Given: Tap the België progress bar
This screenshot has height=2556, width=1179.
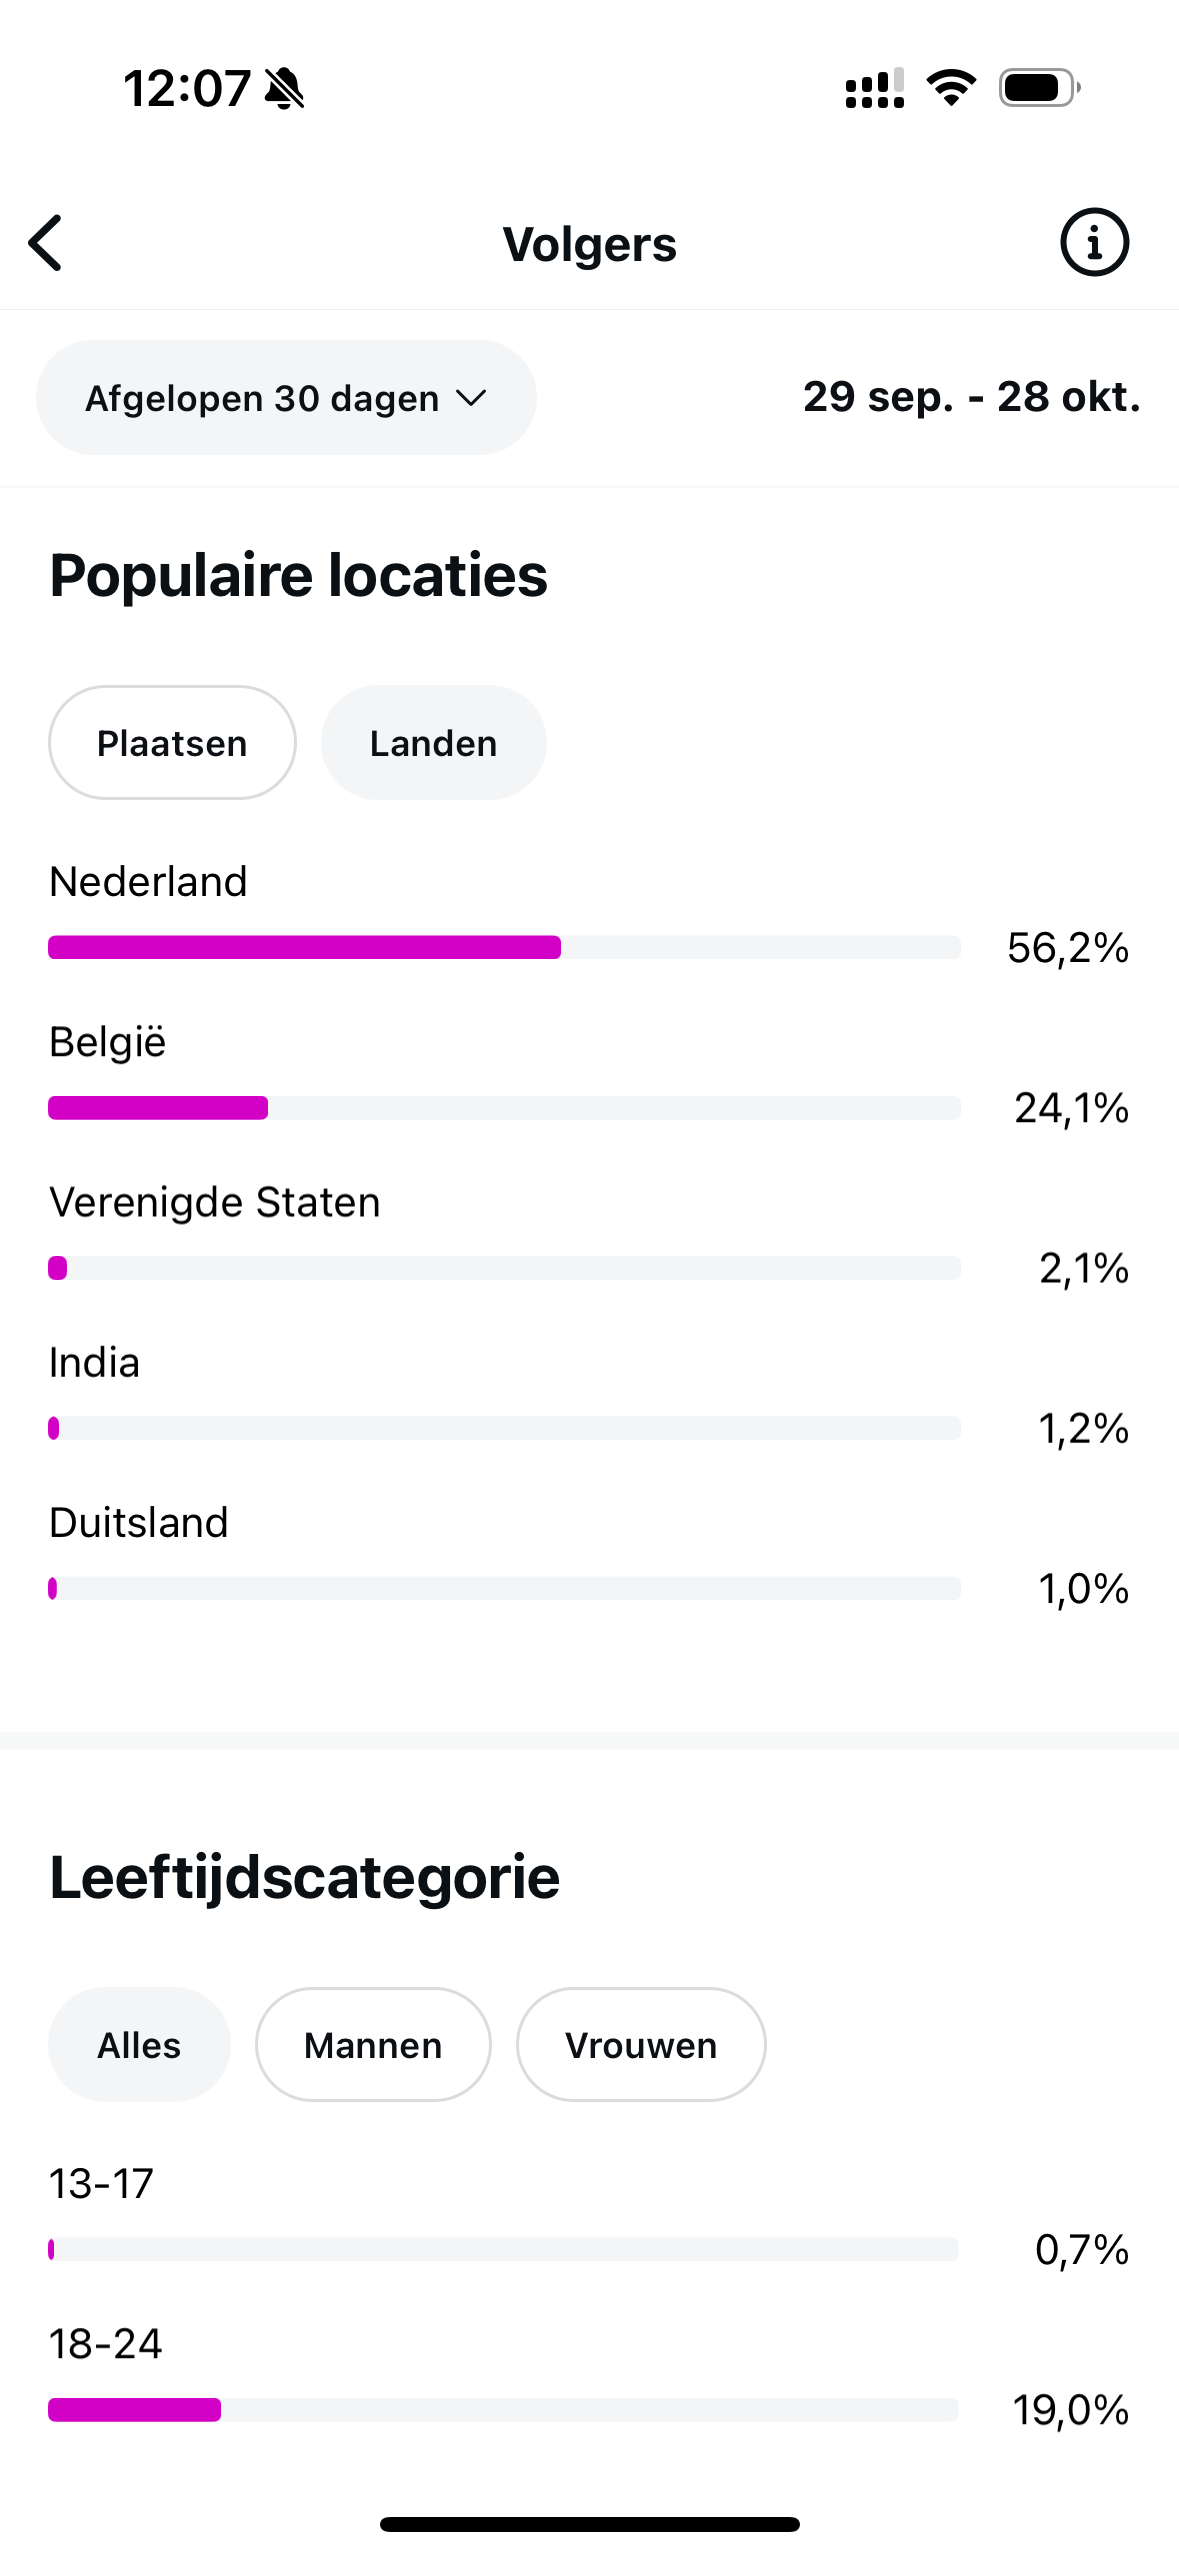Looking at the screenshot, I should [x=504, y=1108].
